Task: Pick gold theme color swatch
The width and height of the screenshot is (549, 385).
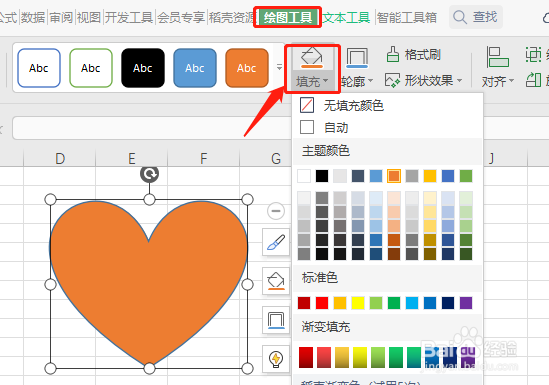Action: click(x=430, y=176)
